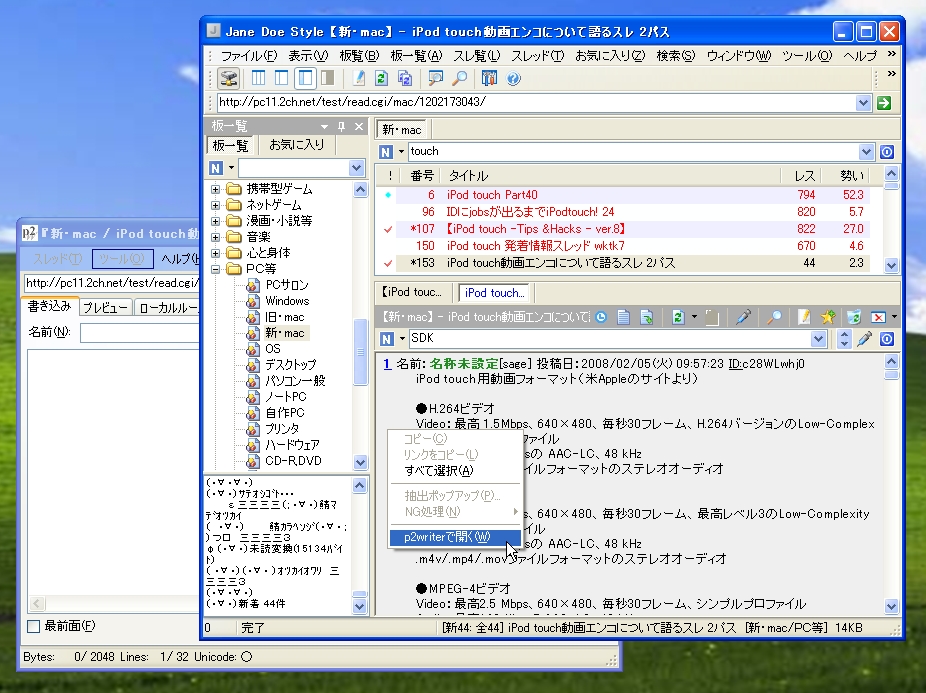926x693 pixels.
Task: Click the blue help question mark icon
Action: 513,79
